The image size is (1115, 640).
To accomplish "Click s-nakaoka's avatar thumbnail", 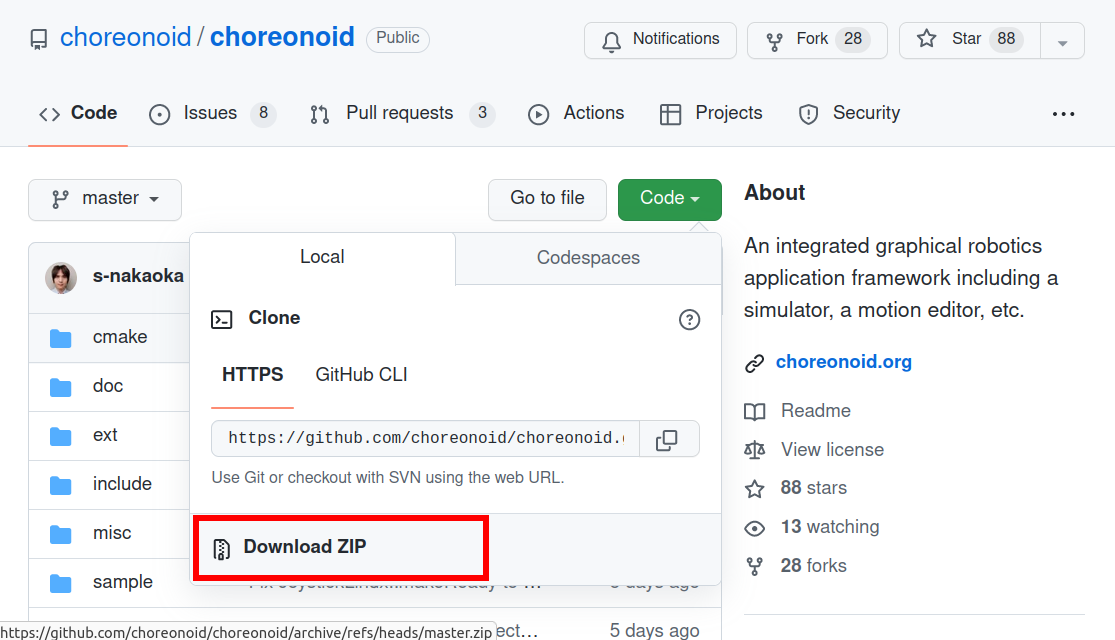I will (x=61, y=278).
